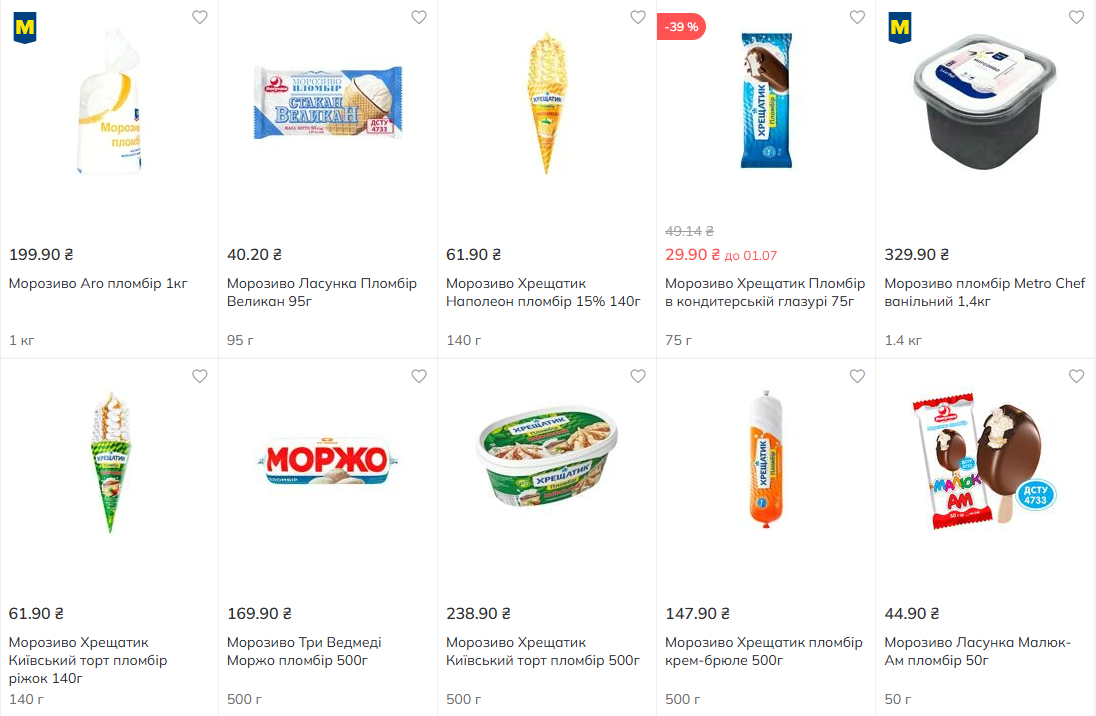Favorite the Аго пломбір 1кг ice cream
The image size is (1096, 716).
click(200, 17)
